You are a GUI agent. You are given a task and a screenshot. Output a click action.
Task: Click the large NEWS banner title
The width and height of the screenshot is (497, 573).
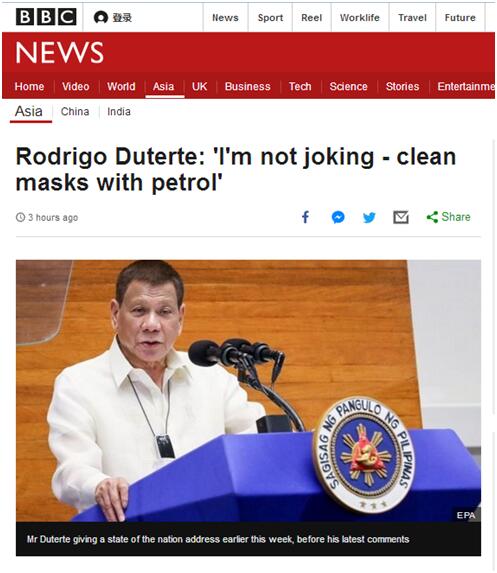click(x=60, y=52)
